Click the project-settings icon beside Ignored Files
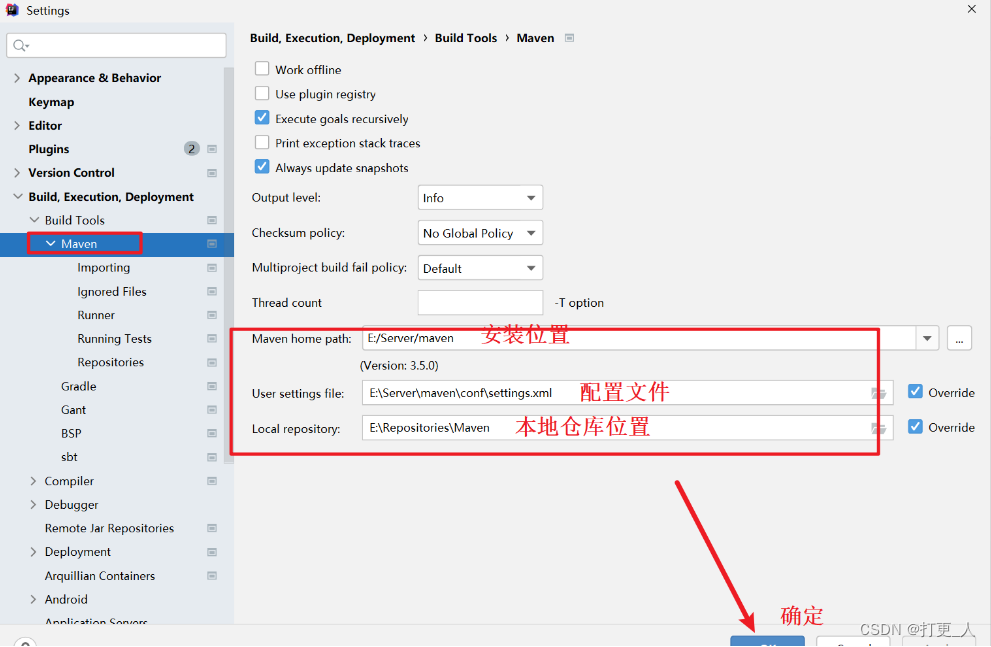Screen dimensions: 991x647 coord(212,291)
